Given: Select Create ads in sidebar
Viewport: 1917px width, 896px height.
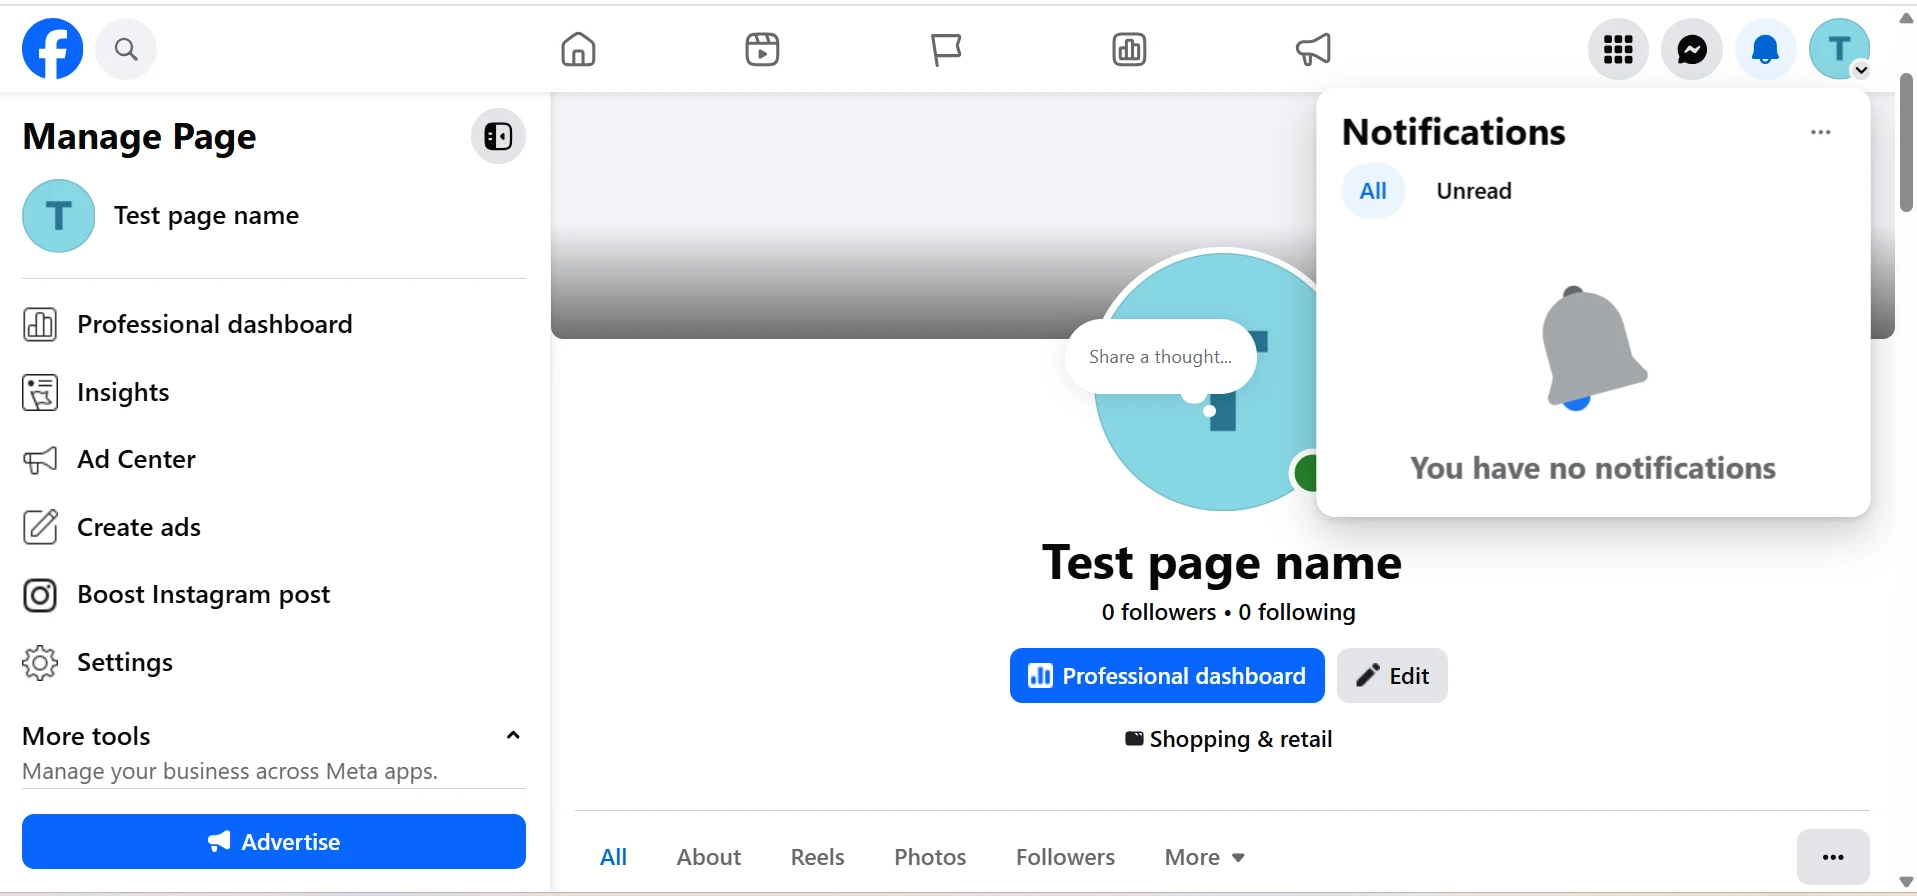Looking at the screenshot, I should [x=274, y=527].
